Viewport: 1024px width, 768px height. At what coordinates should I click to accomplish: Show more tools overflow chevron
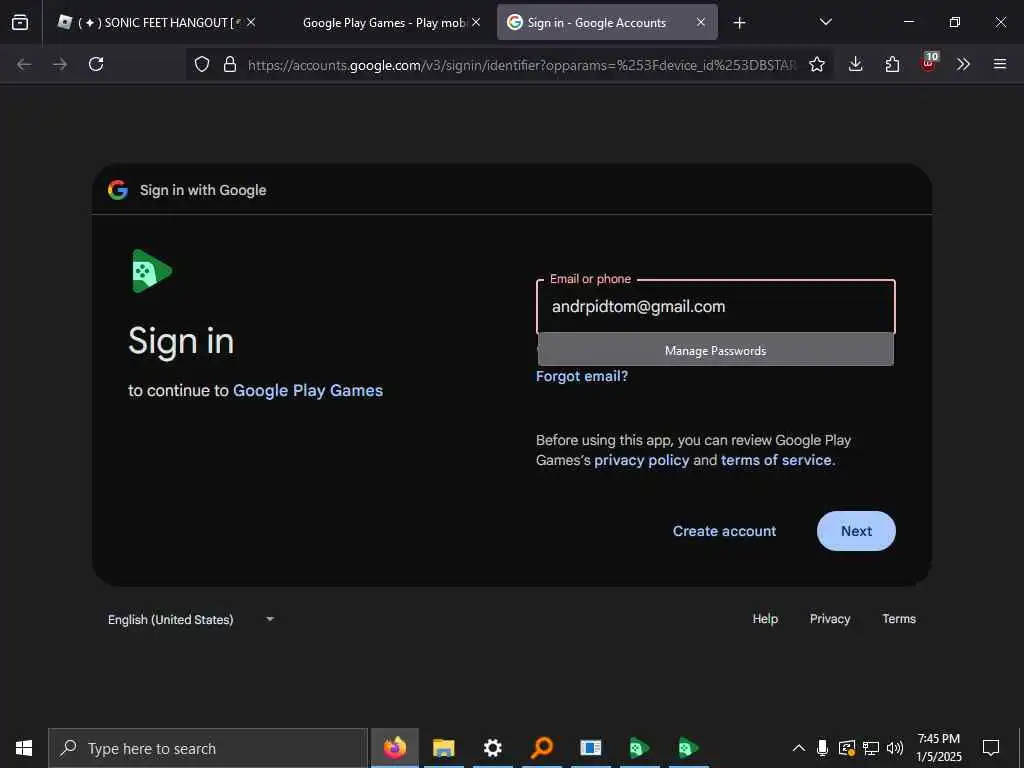(x=963, y=64)
